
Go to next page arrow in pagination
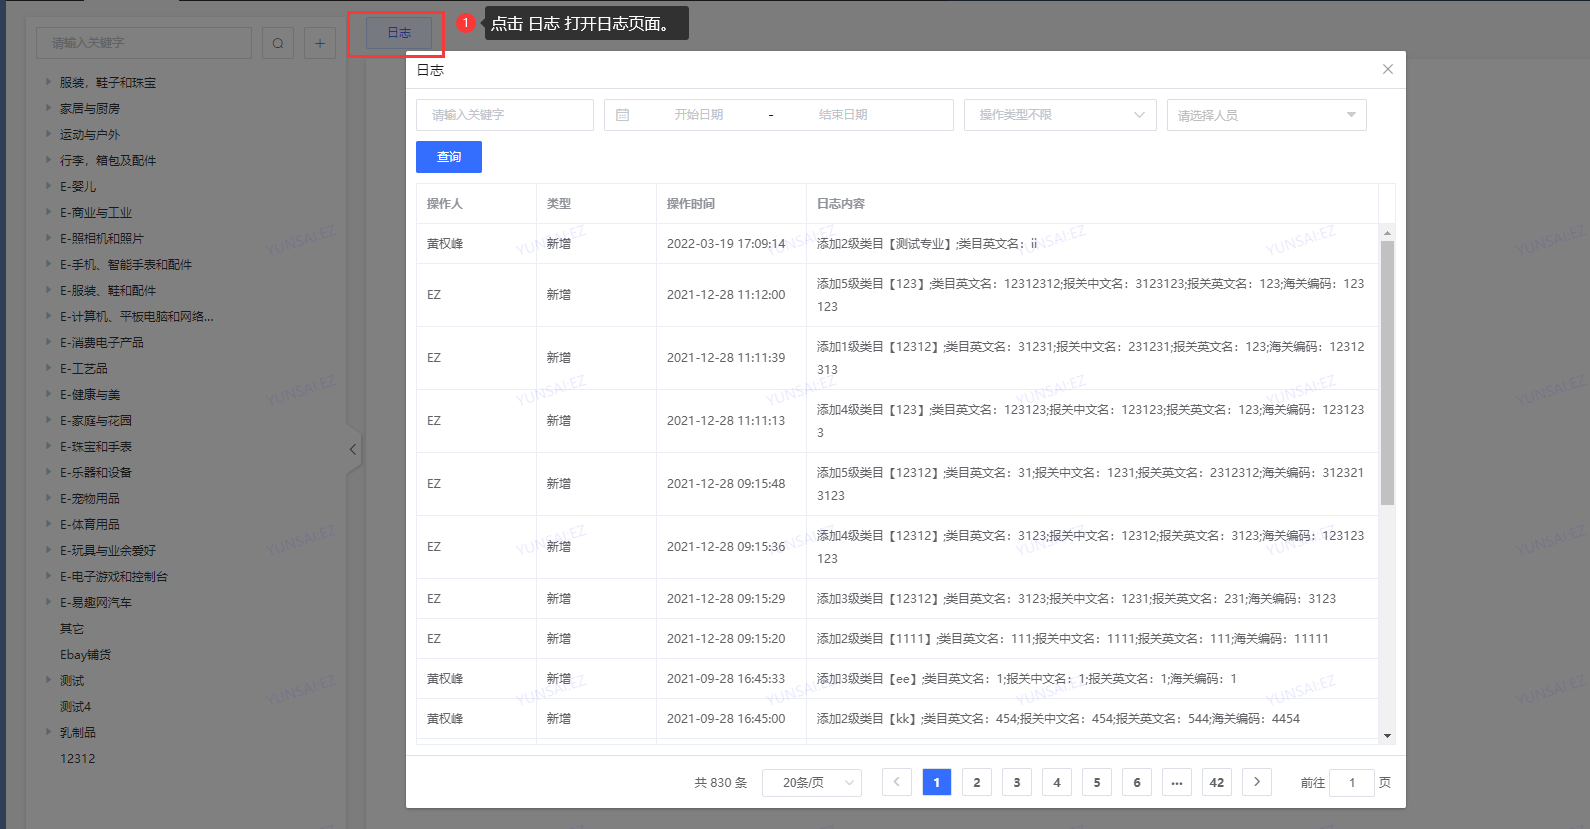tap(1256, 782)
